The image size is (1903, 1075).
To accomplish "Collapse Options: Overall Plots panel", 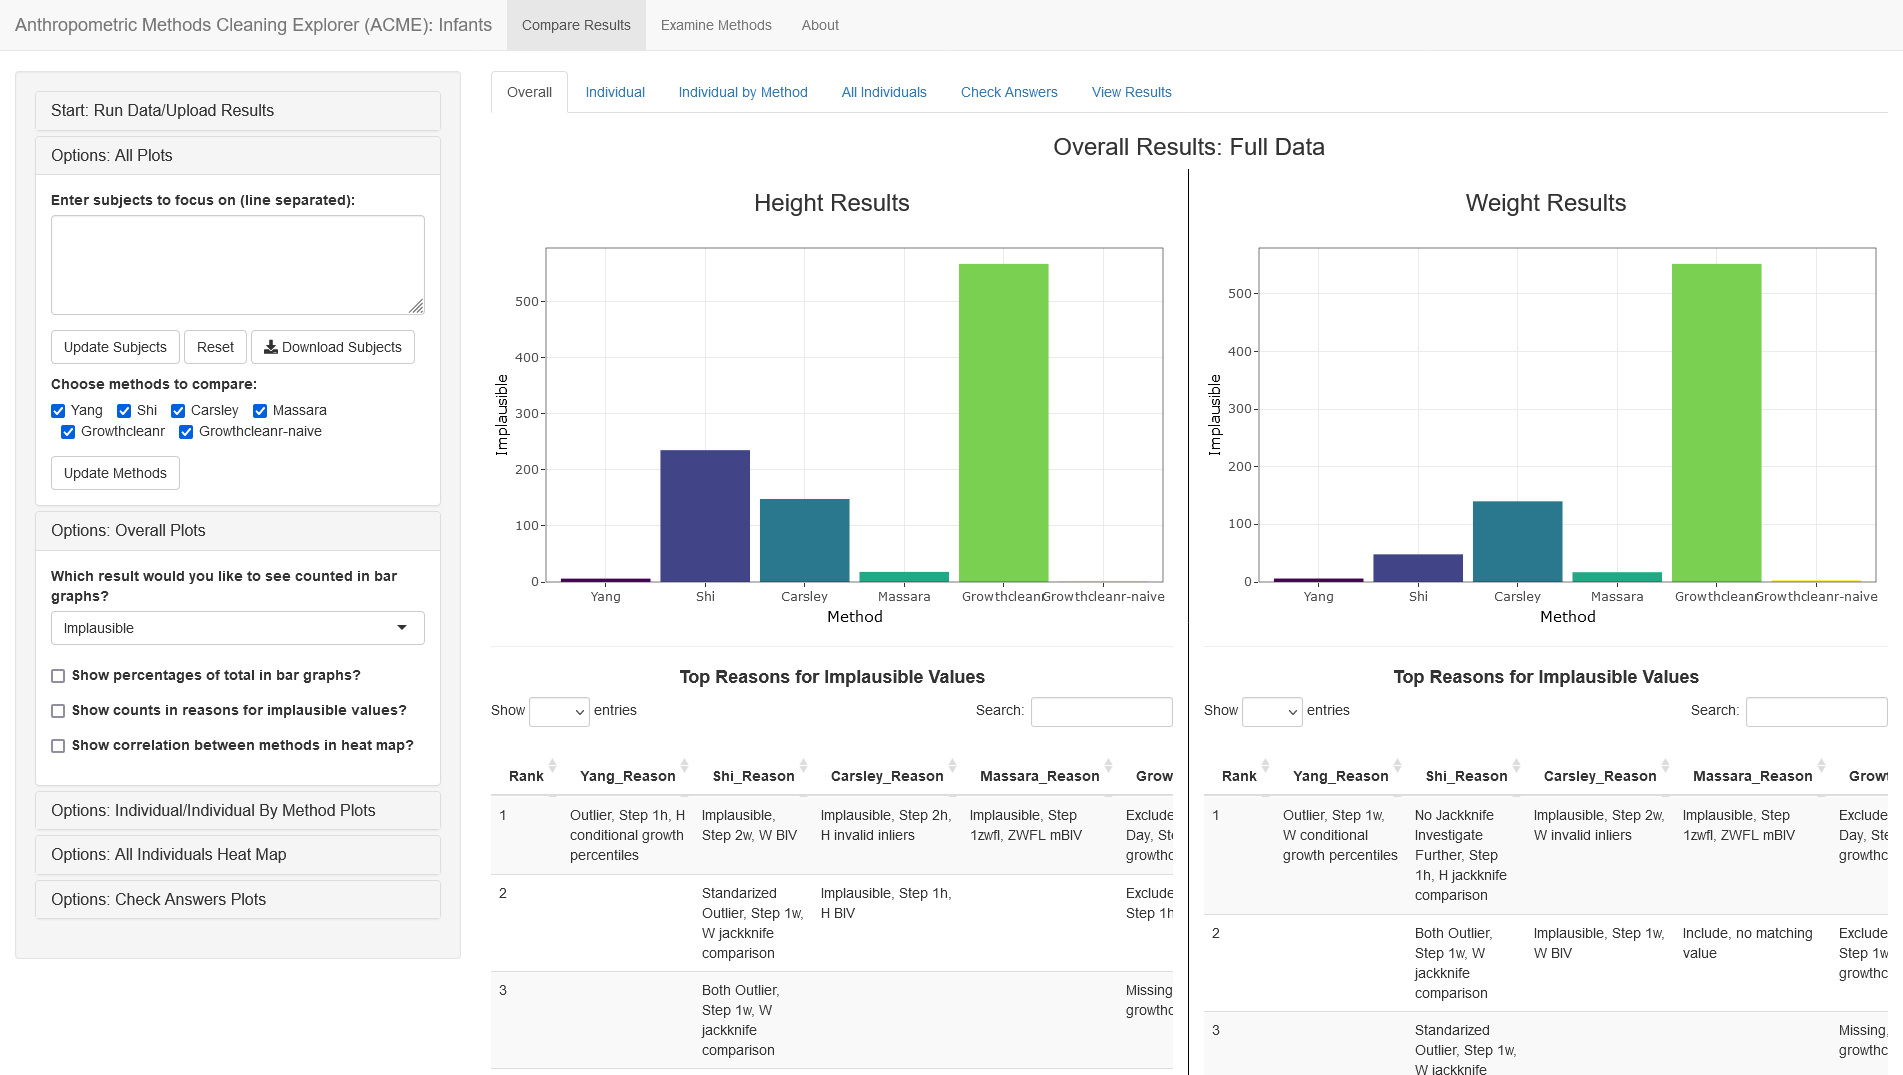I will click(238, 531).
